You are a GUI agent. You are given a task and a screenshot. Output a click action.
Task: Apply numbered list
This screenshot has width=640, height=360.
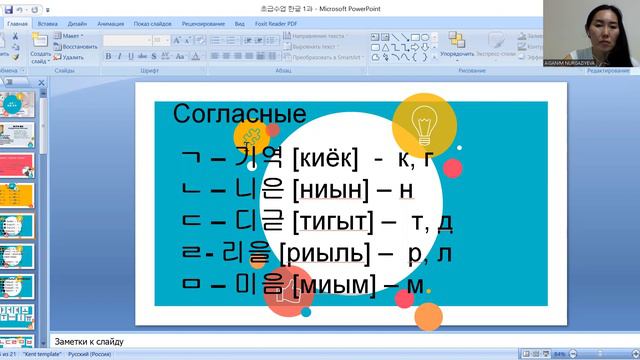tap(231, 40)
